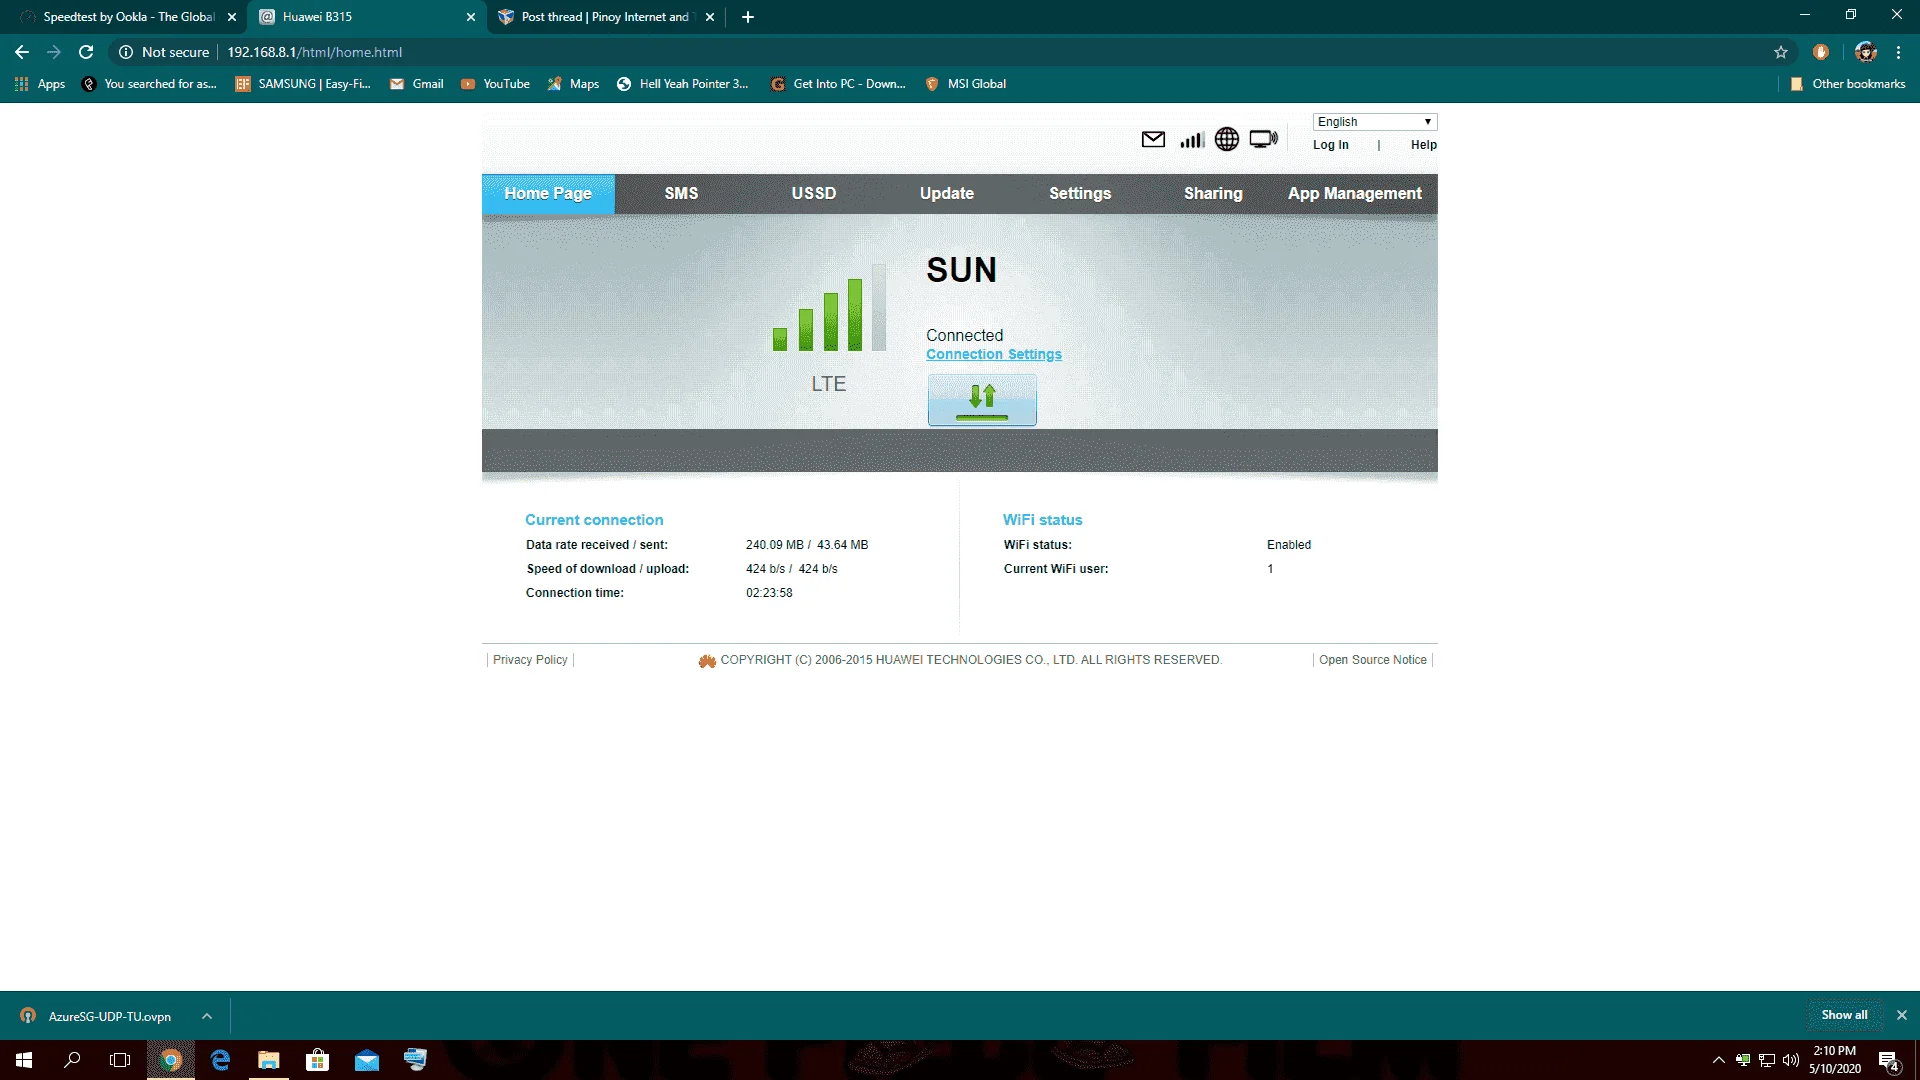Close the downloads bar

click(1902, 1015)
